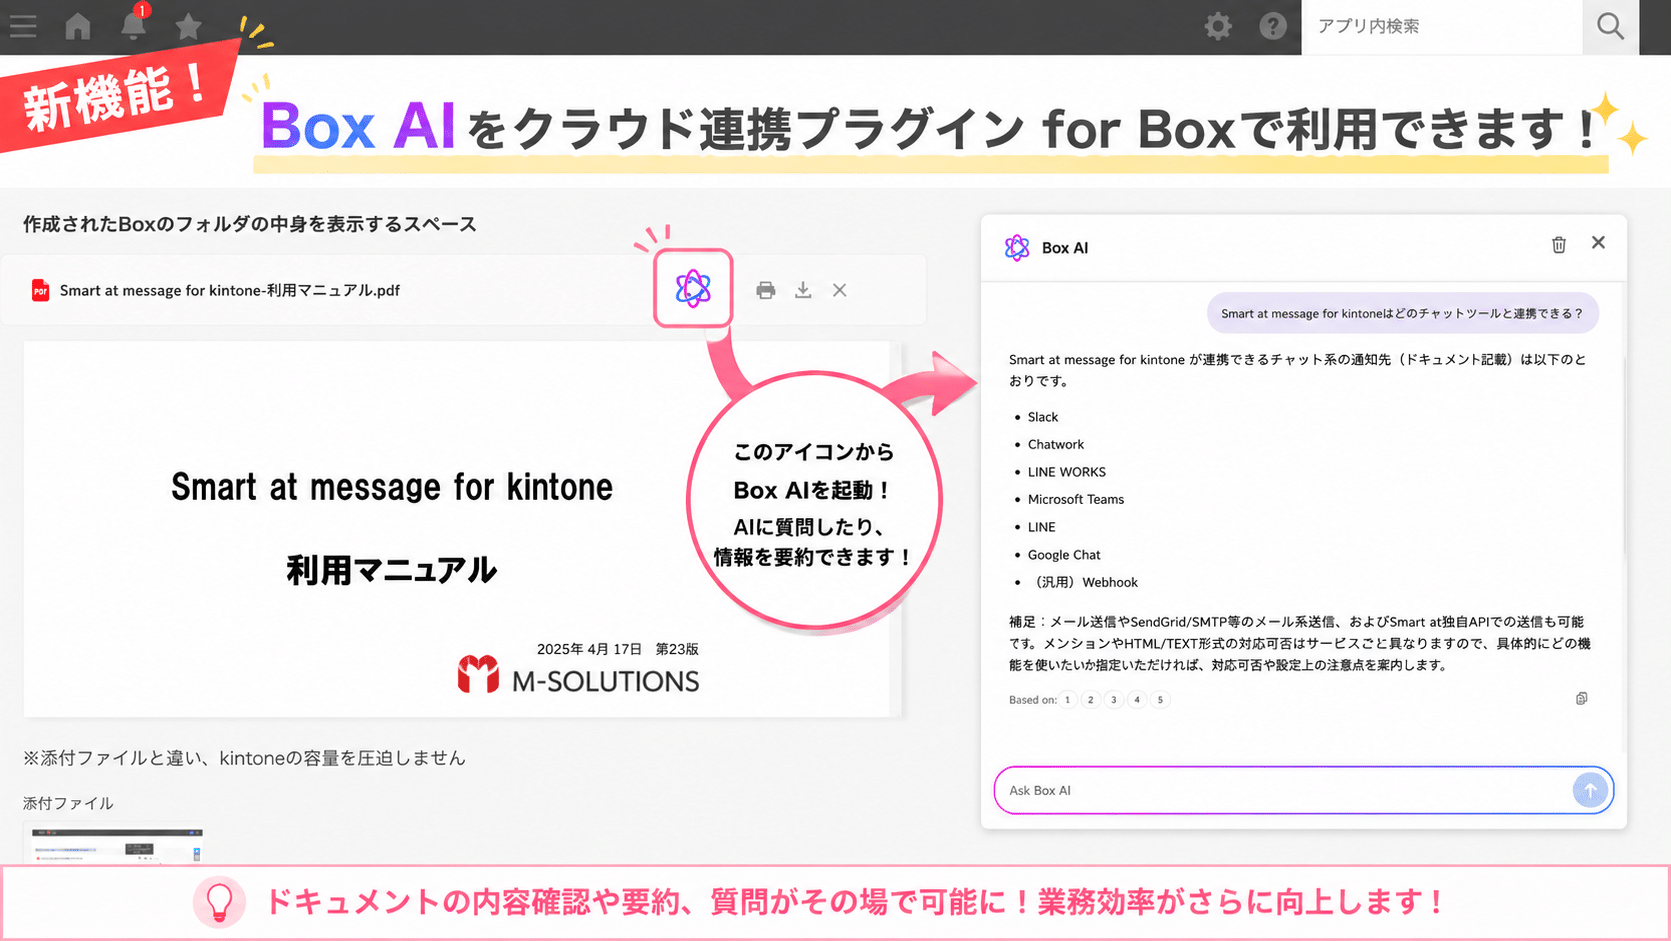This screenshot has width=1671, height=941.
Task: Send the question with arrow button
Action: (1590, 790)
